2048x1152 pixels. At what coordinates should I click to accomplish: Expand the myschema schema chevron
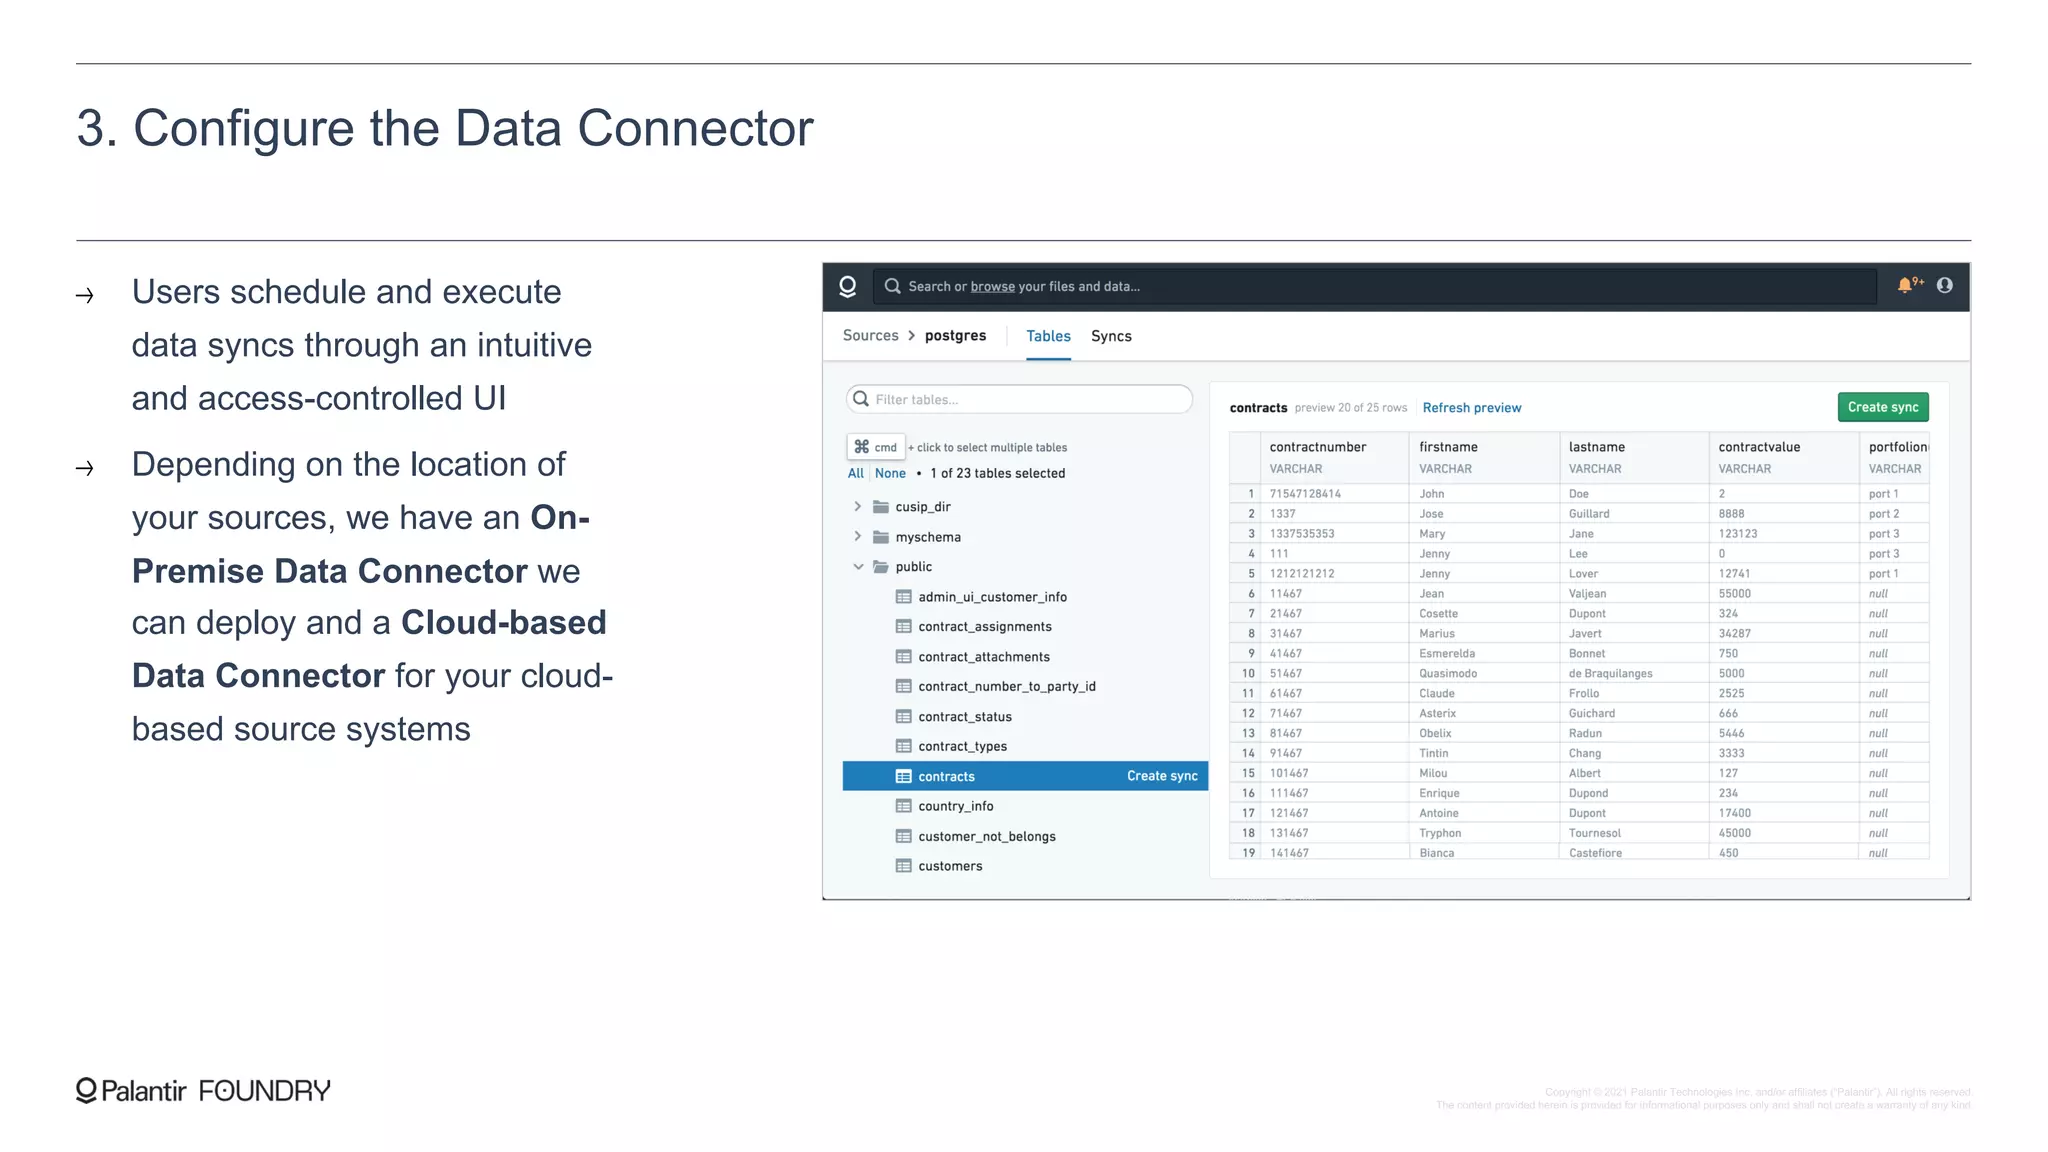tap(857, 537)
